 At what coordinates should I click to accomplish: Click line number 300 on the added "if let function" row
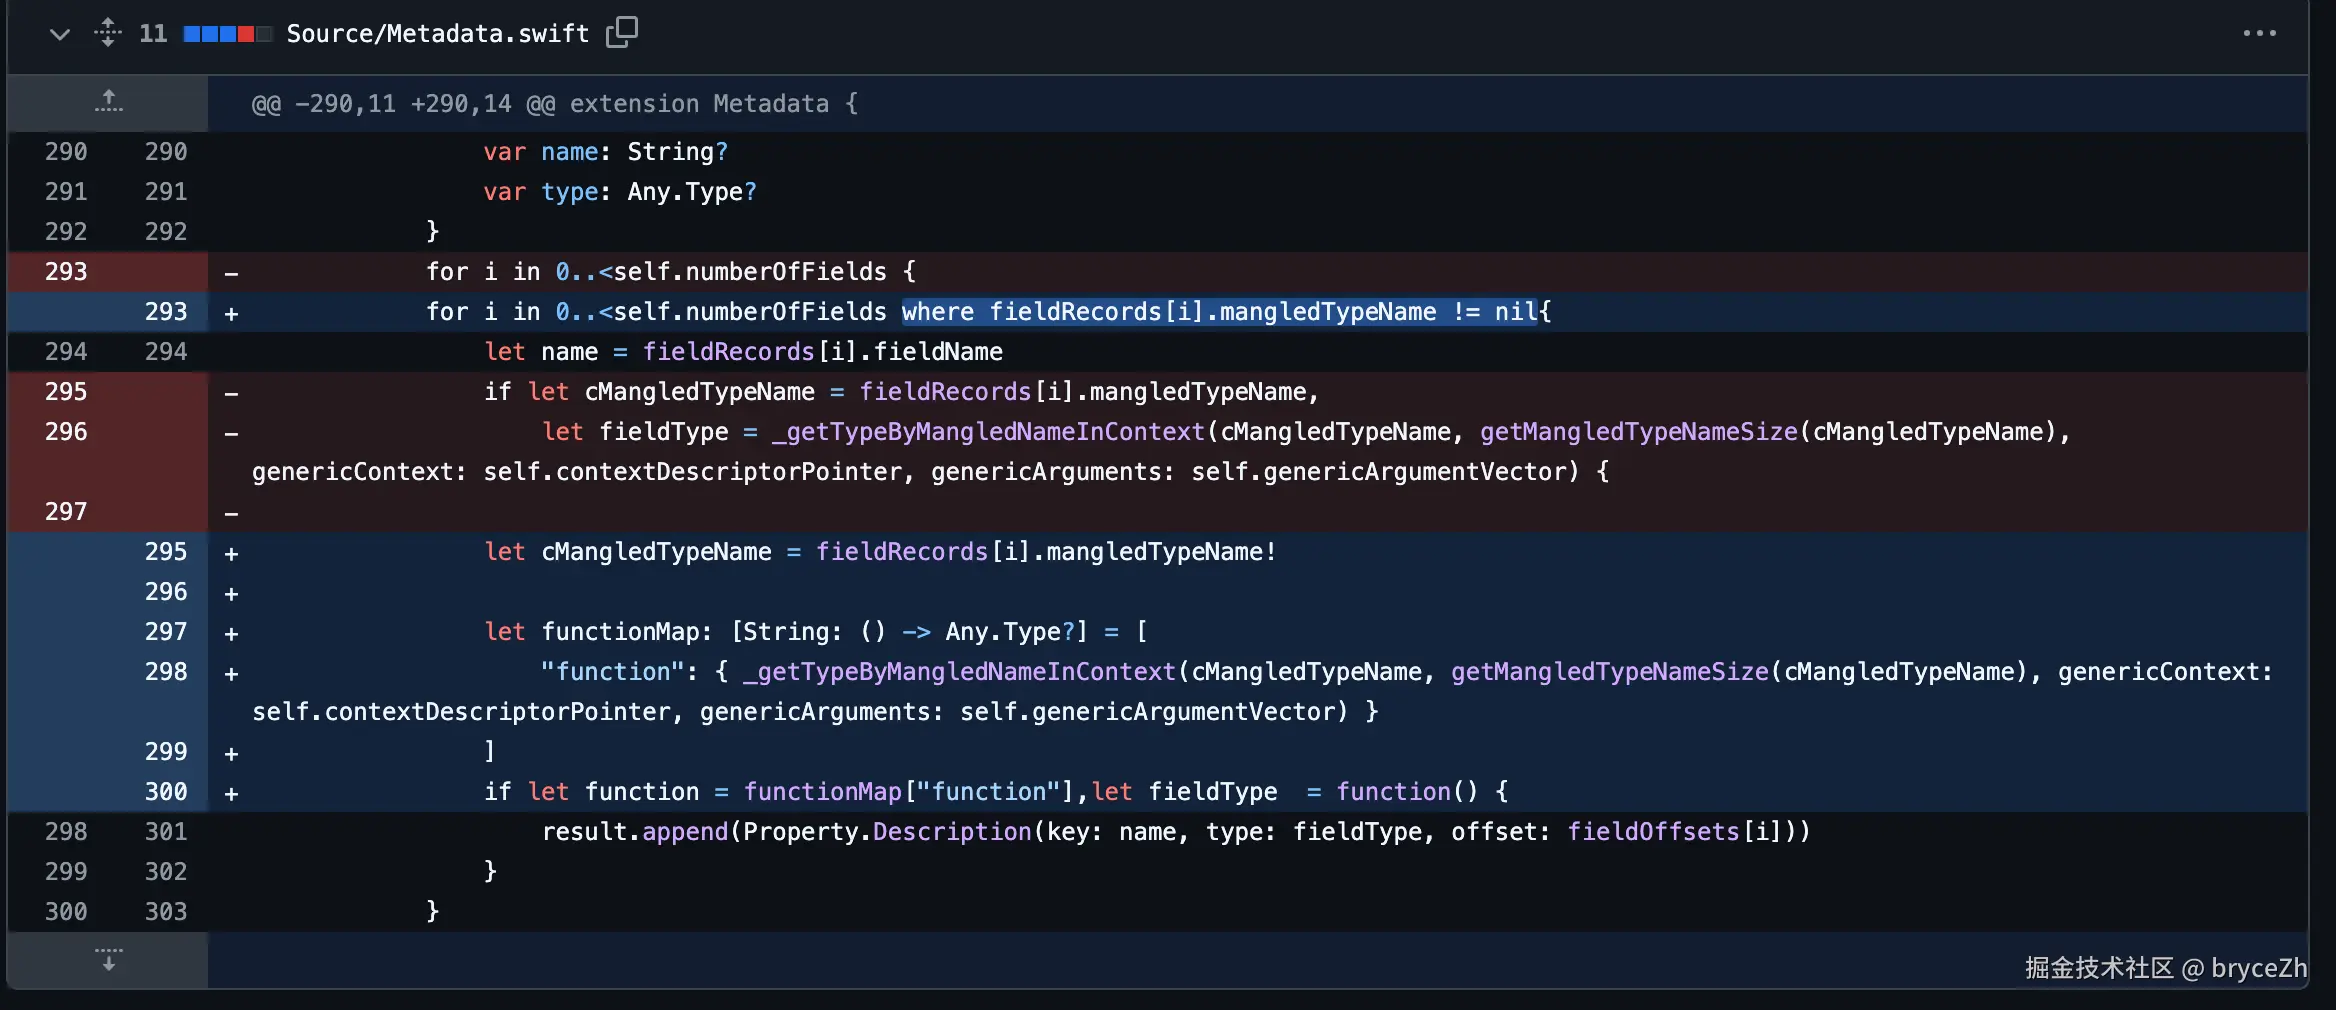166,792
